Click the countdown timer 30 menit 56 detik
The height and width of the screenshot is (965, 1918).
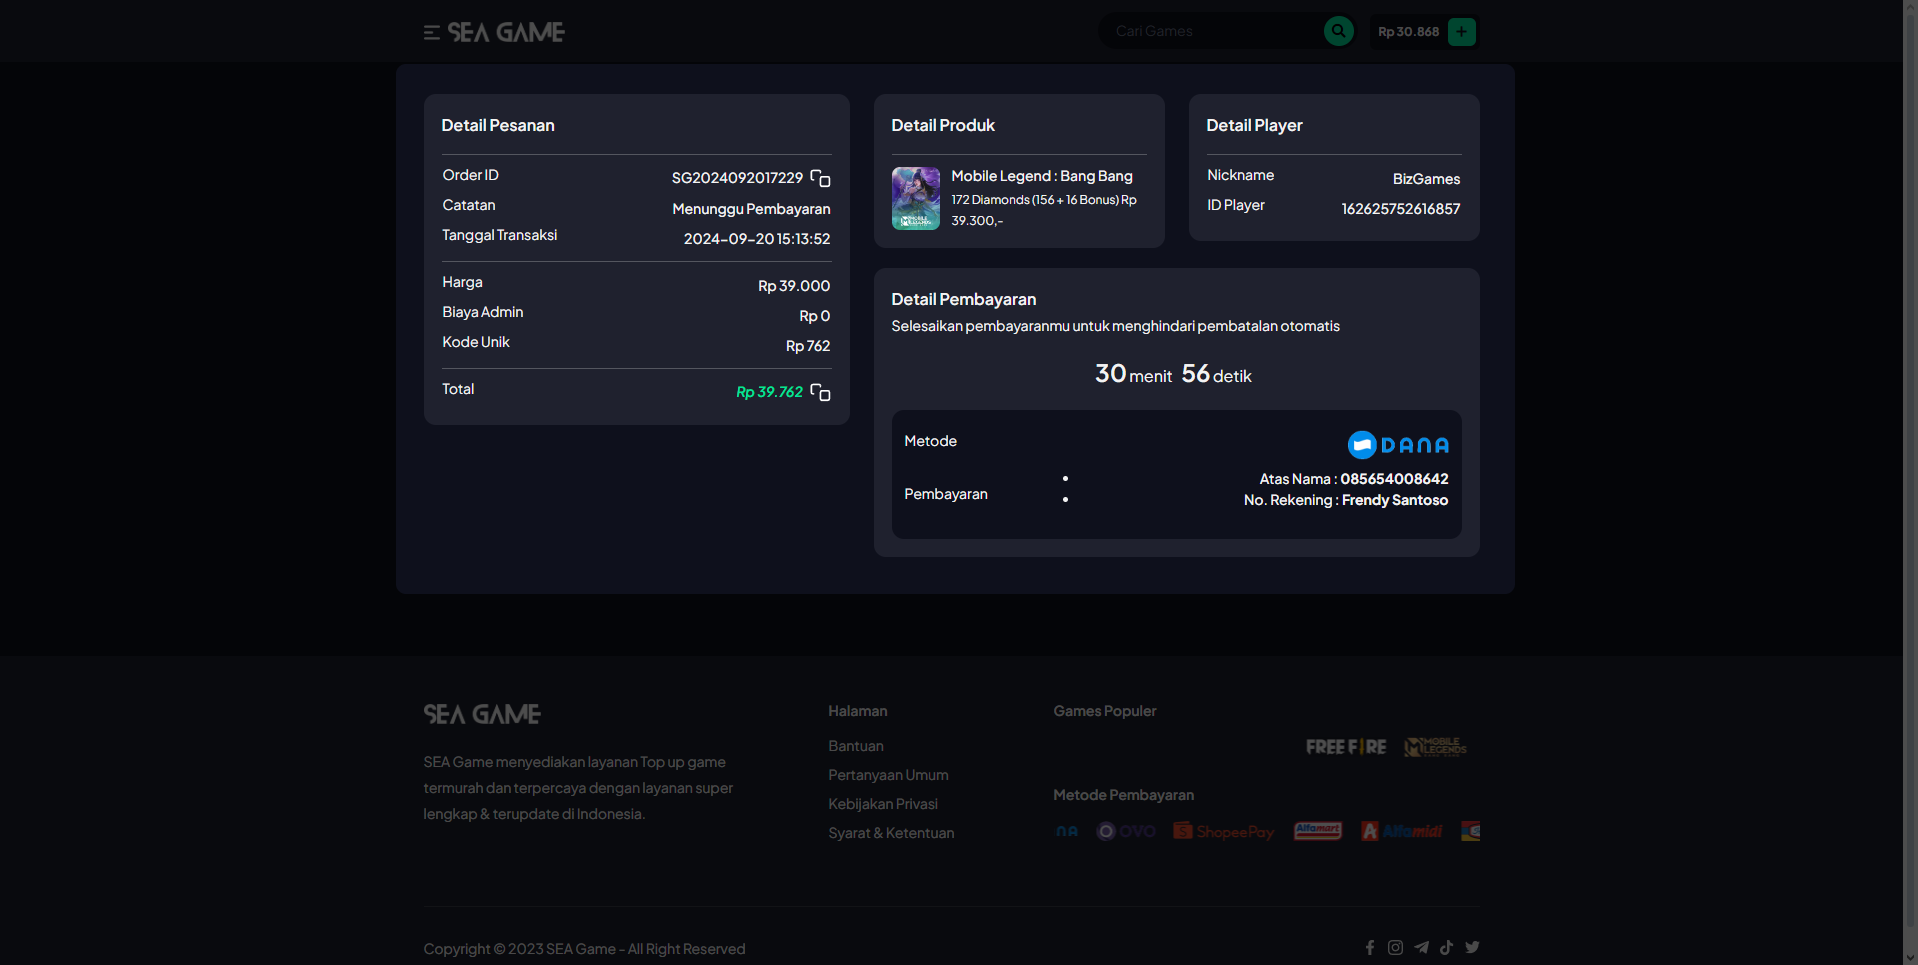(x=1173, y=374)
